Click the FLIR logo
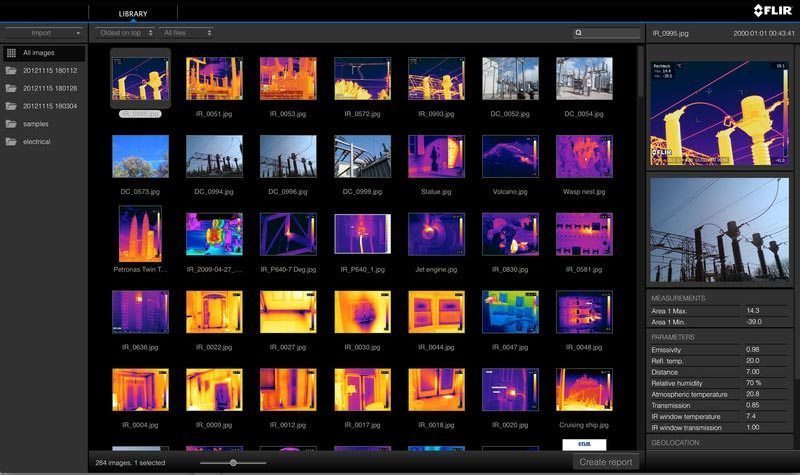This screenshot has height=475, width=800. click(773, 11)
